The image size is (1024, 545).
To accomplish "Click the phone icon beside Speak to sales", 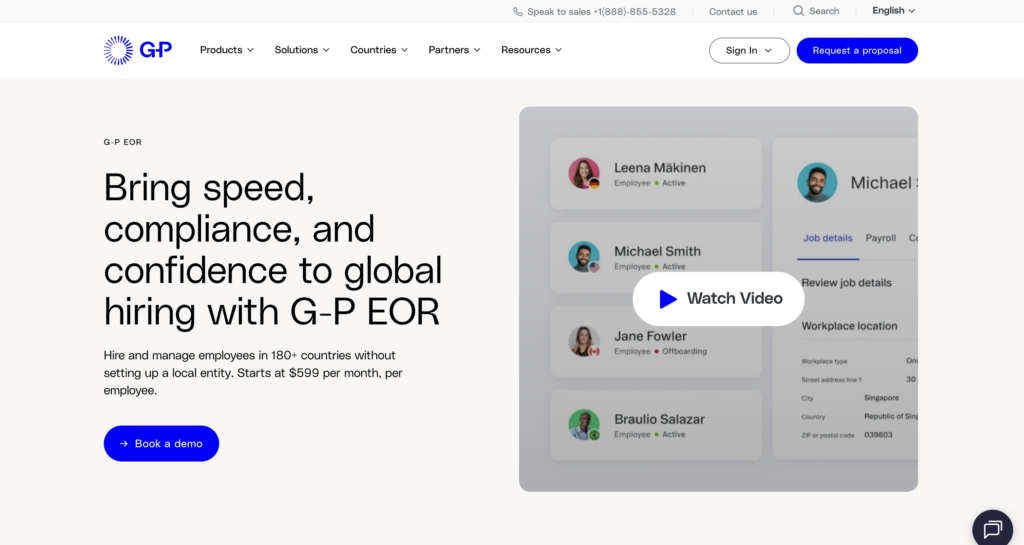I will click(518, 11).
